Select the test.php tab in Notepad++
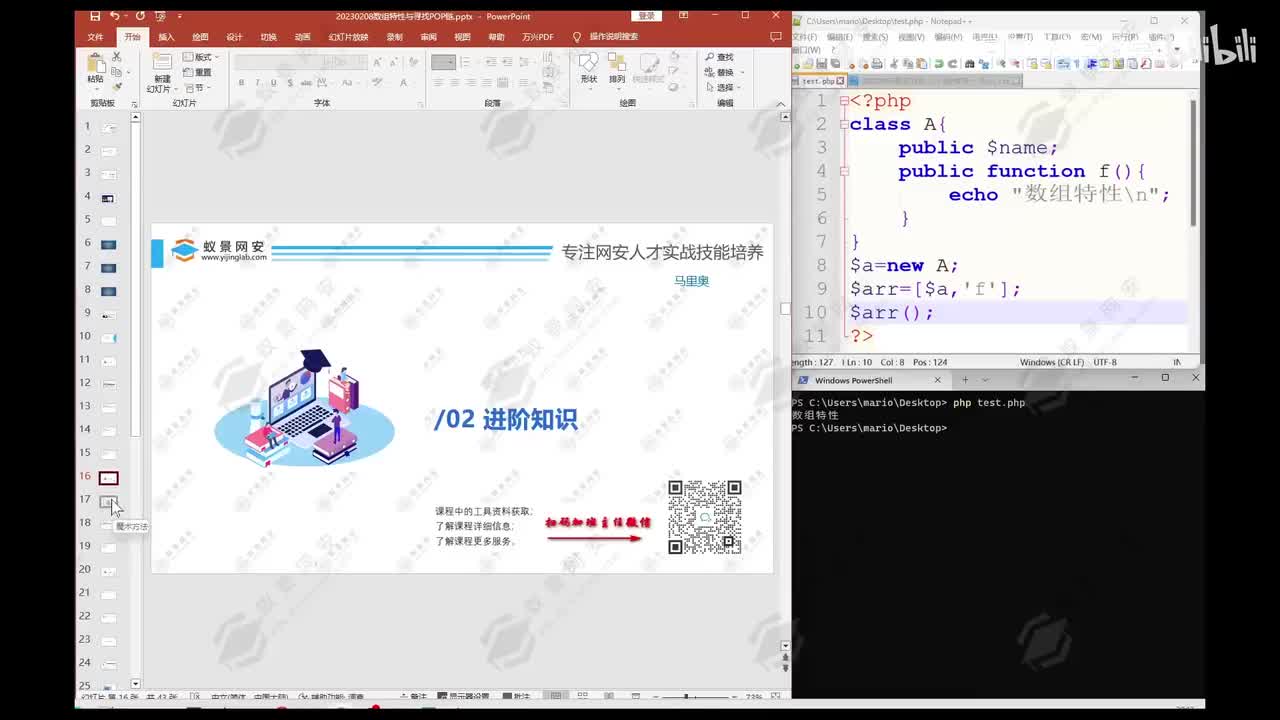Viewport: 1280px width, 720px height. 817,81
